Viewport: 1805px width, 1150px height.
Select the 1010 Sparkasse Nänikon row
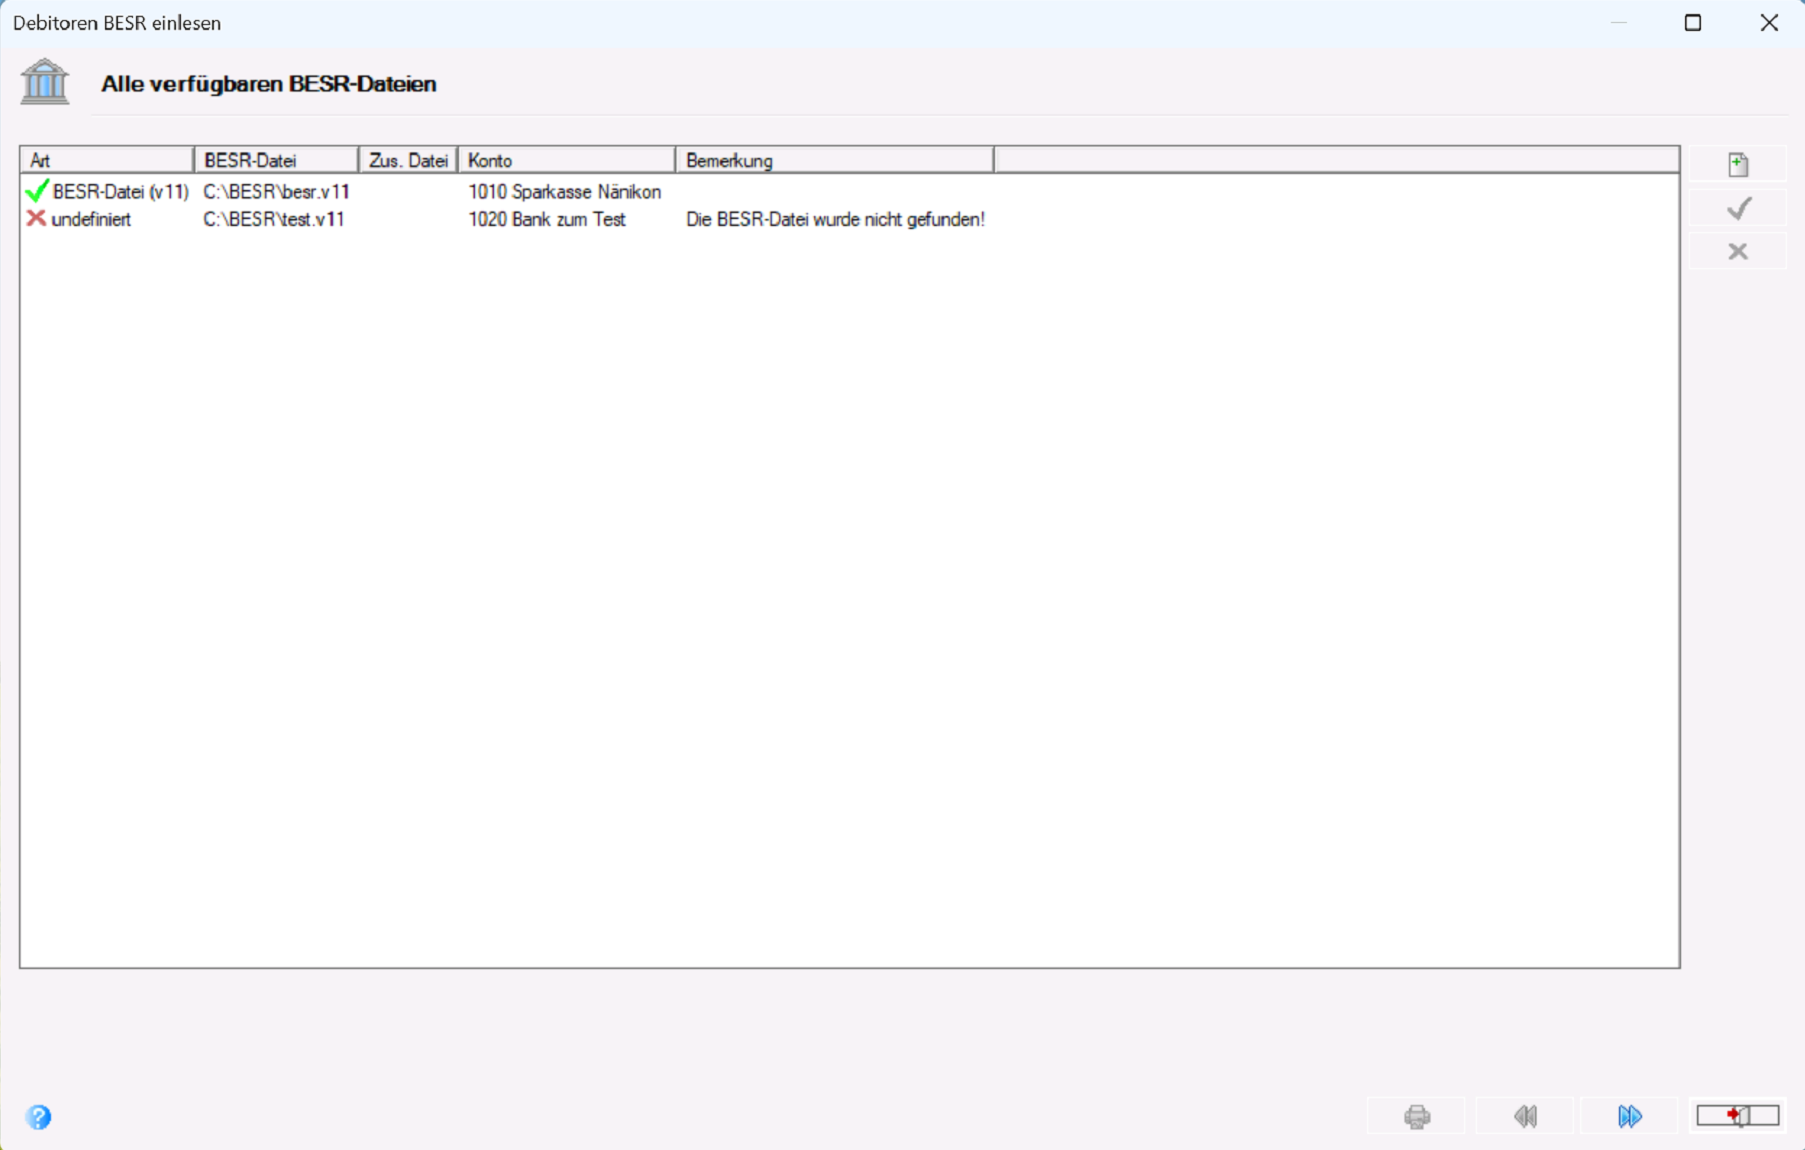849,191
